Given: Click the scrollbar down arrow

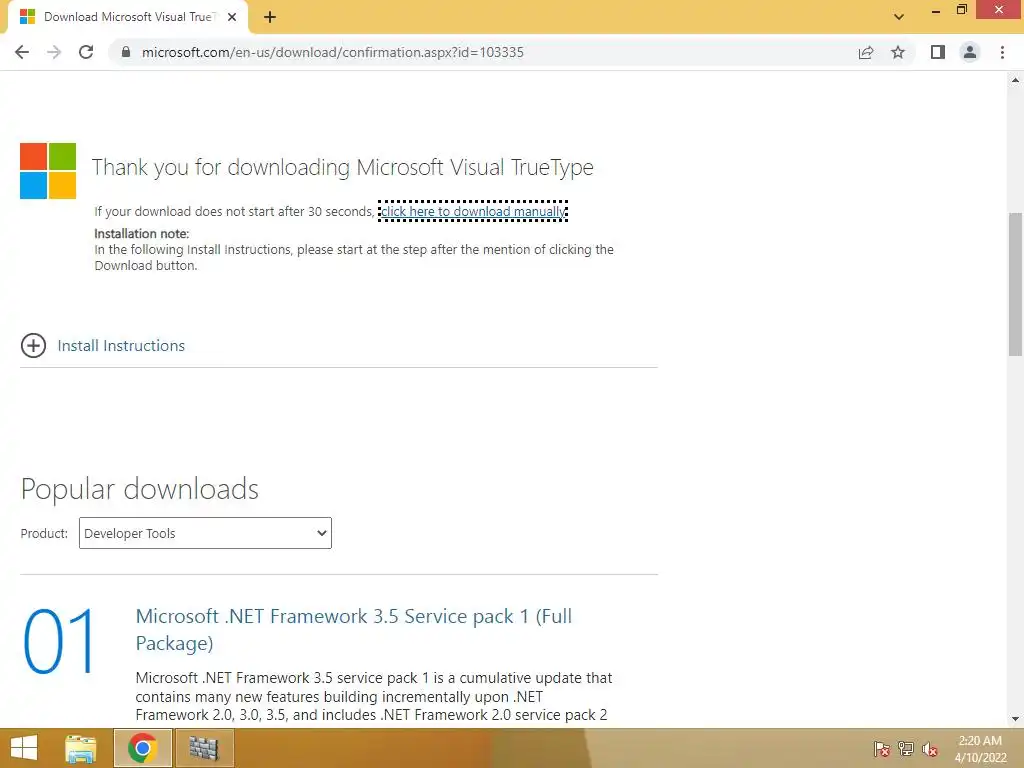Looking at the screenshot, I should pos(1015,719).
